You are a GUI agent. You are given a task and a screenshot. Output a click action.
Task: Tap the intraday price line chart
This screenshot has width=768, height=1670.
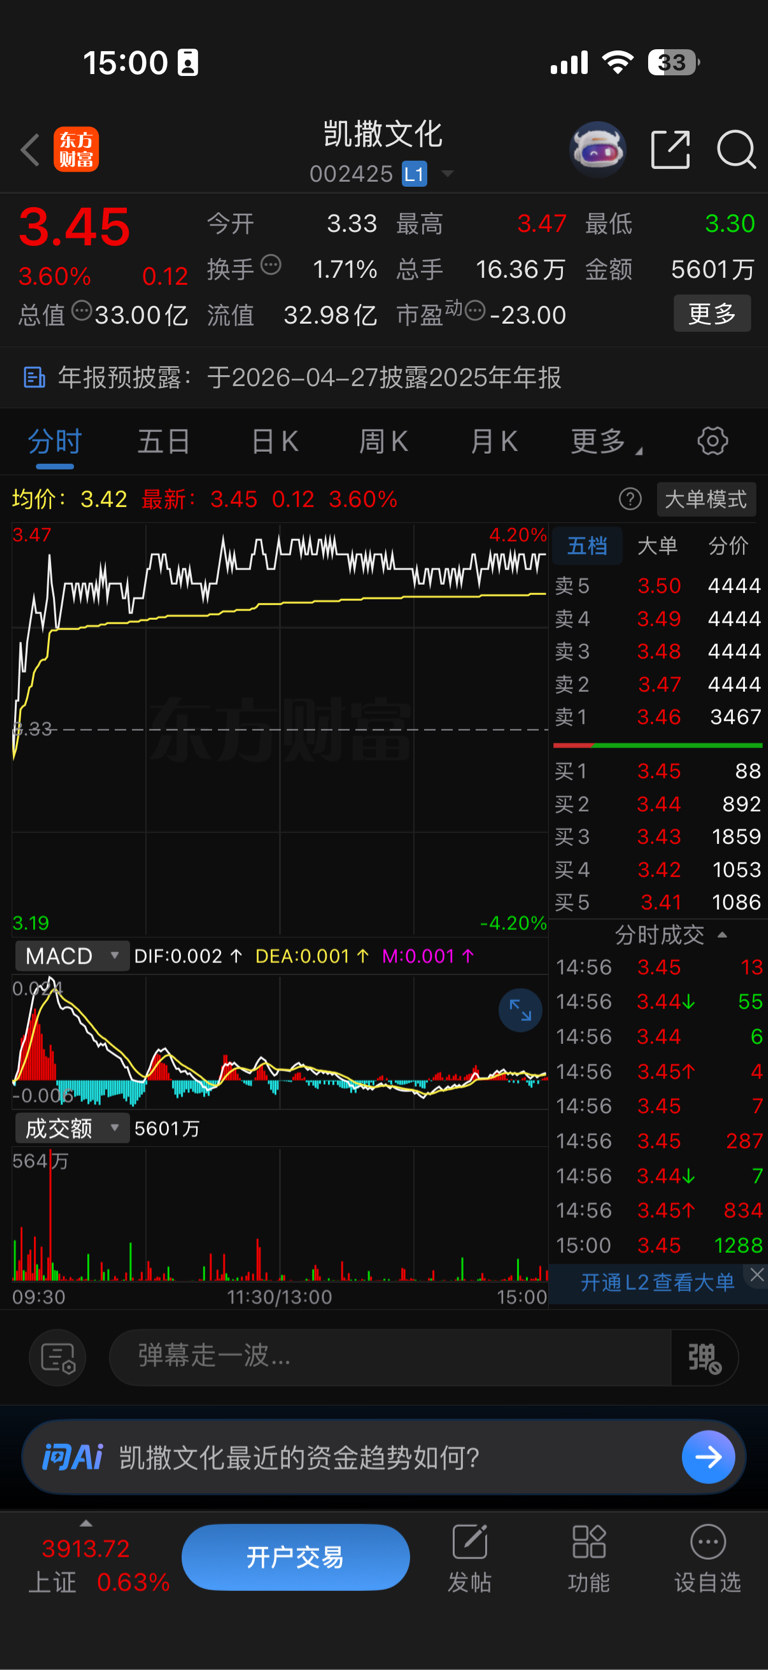(280, 728)
